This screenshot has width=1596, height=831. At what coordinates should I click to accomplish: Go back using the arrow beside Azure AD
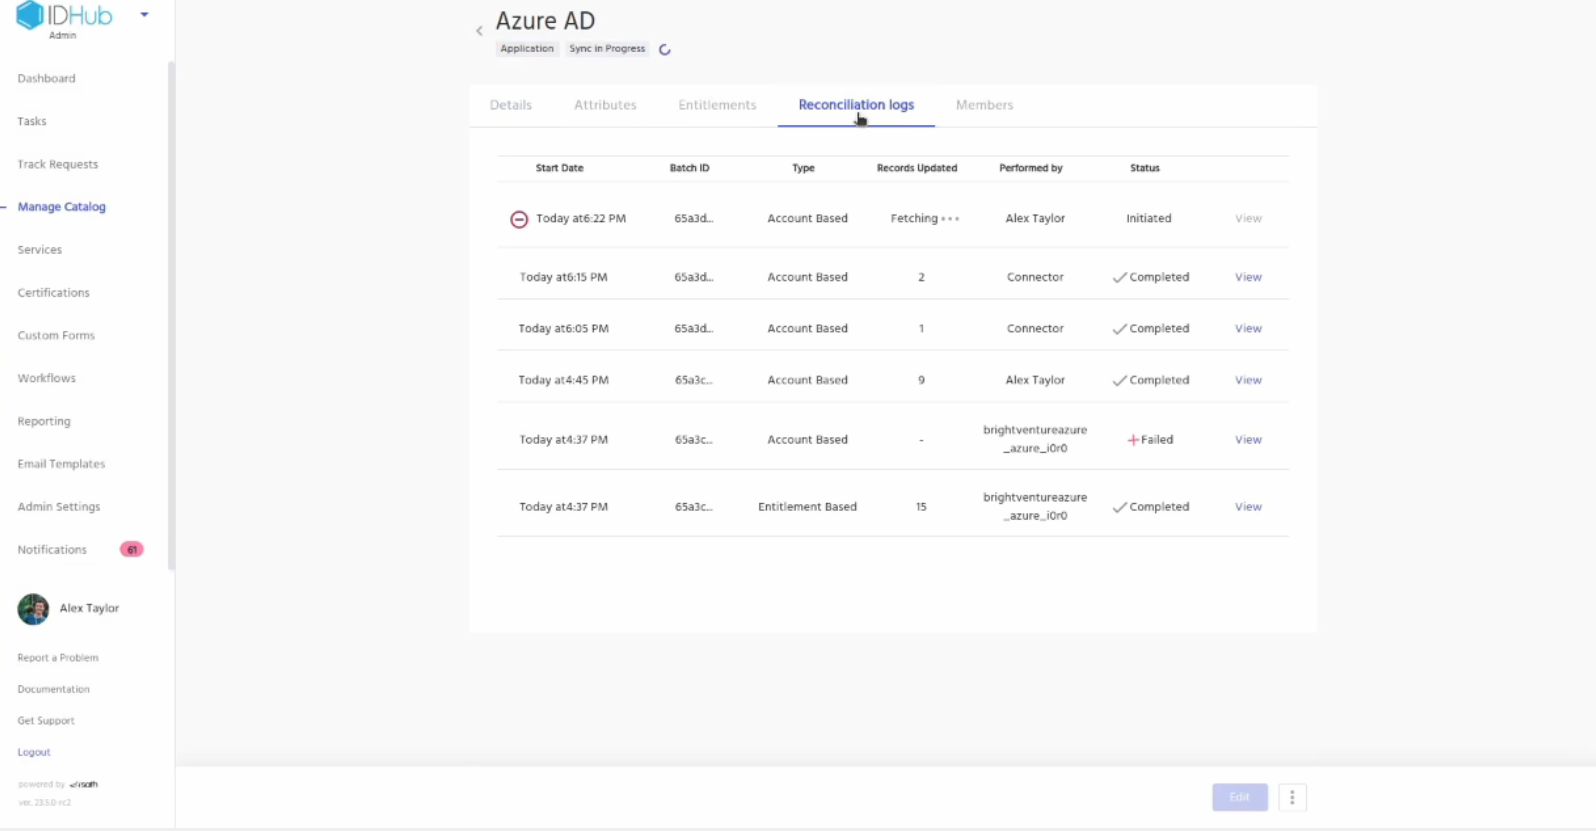(x=479, y=31)
